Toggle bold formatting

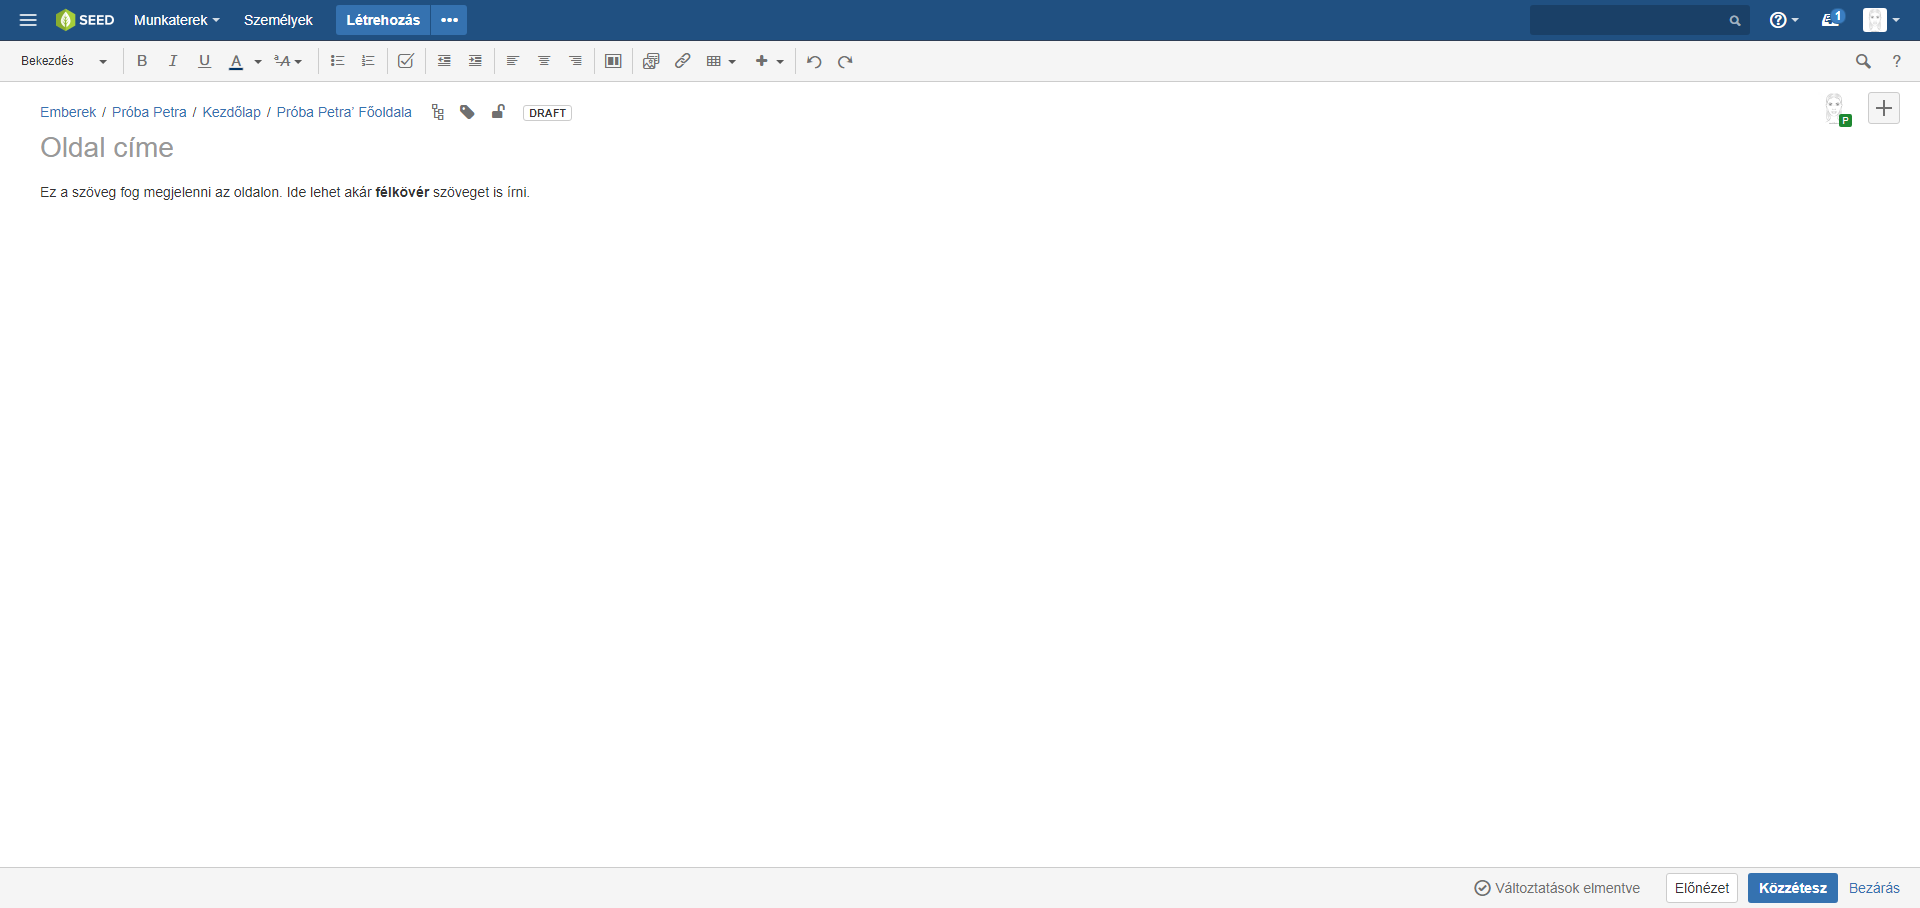click(142, 61)
